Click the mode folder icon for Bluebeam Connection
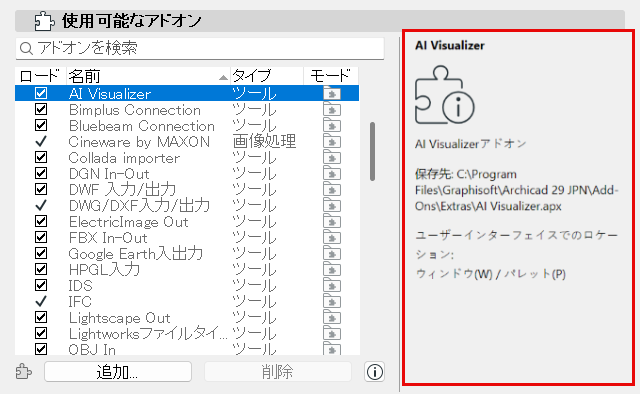This screenshot has height=394, width=640. click(x=332, y=125)
